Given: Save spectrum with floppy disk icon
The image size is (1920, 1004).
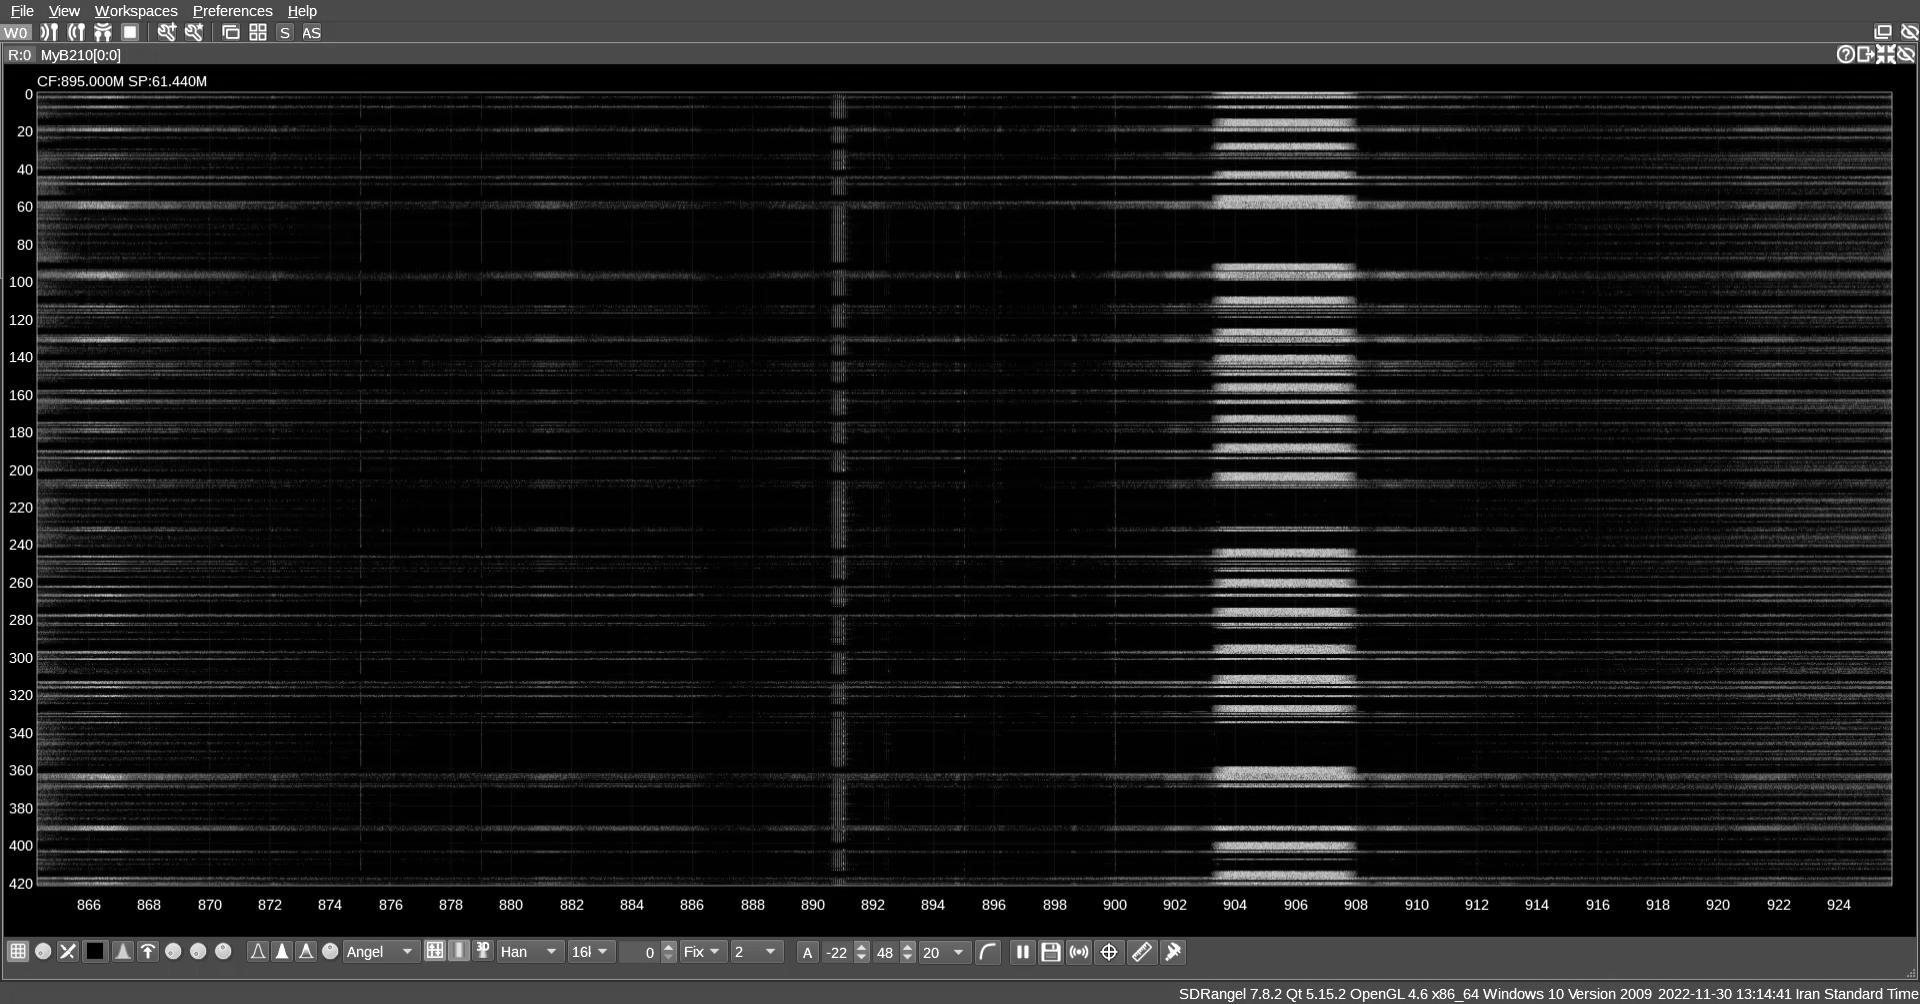Looking at the screenshot, I should click(x=1050, y=951).
